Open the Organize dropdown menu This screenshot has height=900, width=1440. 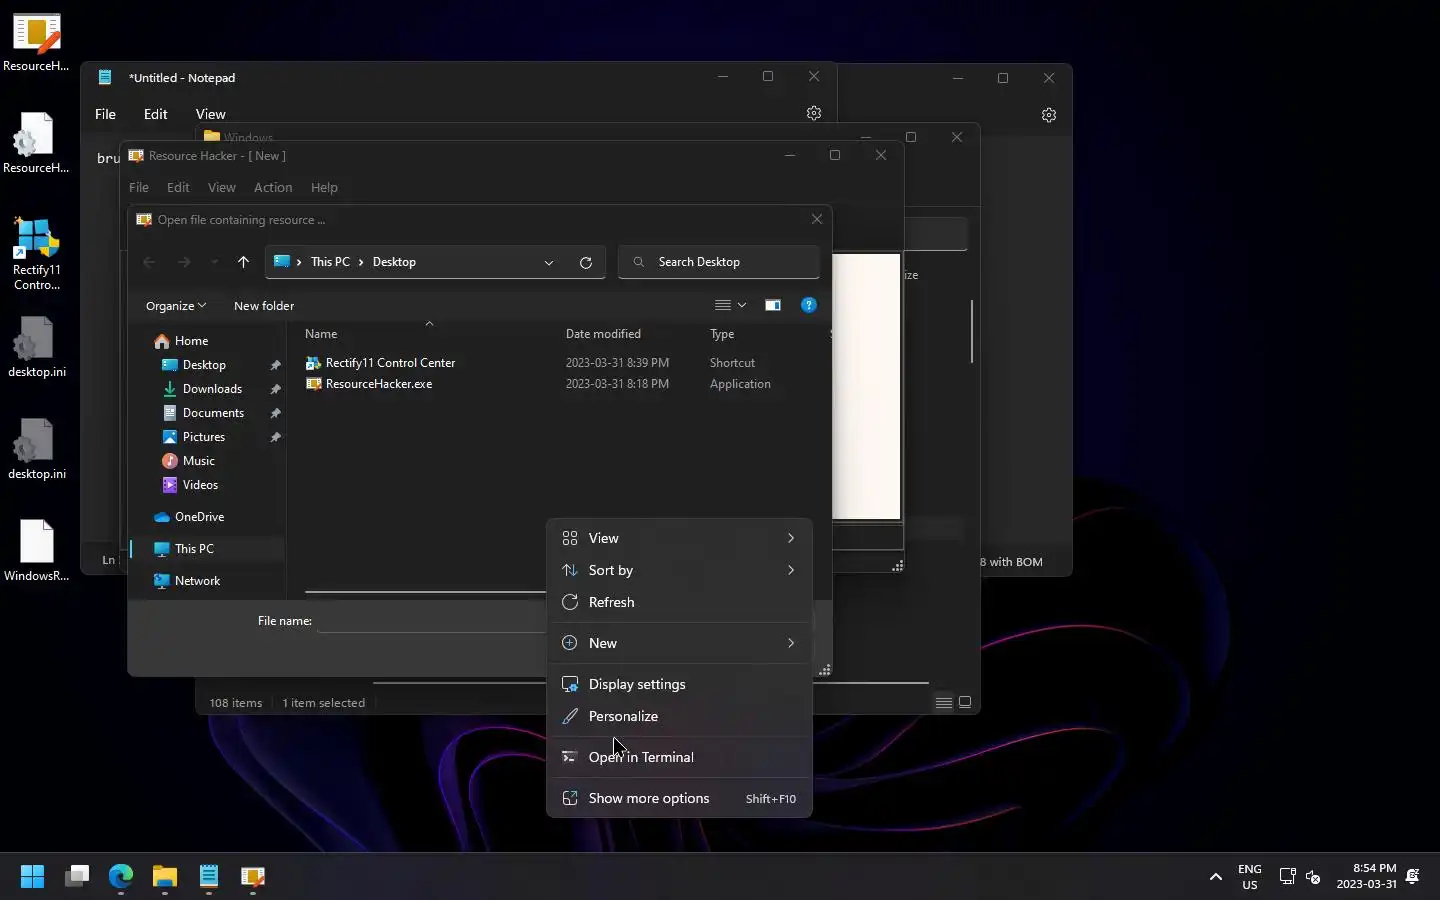(x=176, y=306)
